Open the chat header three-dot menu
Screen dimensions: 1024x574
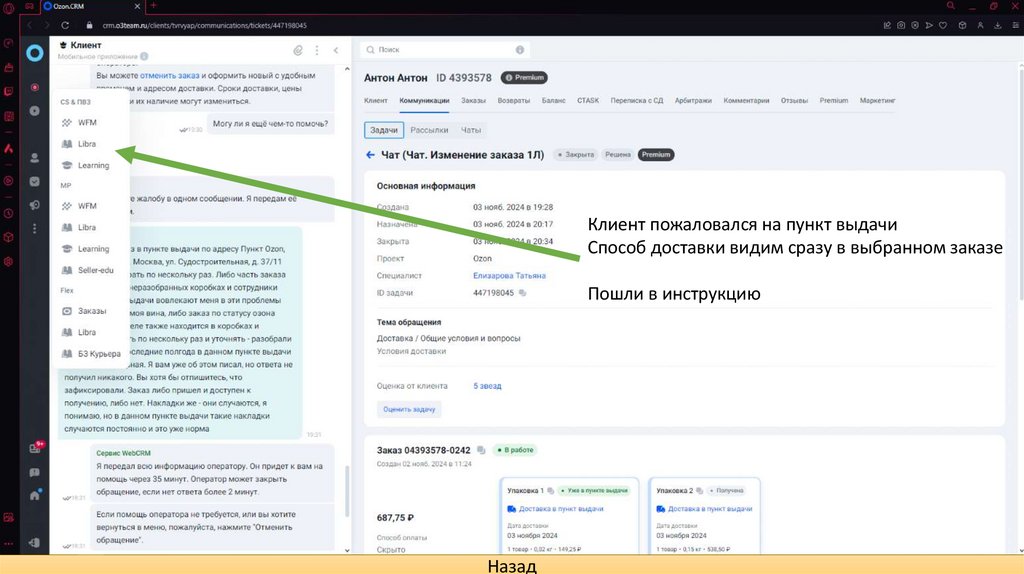317,50
